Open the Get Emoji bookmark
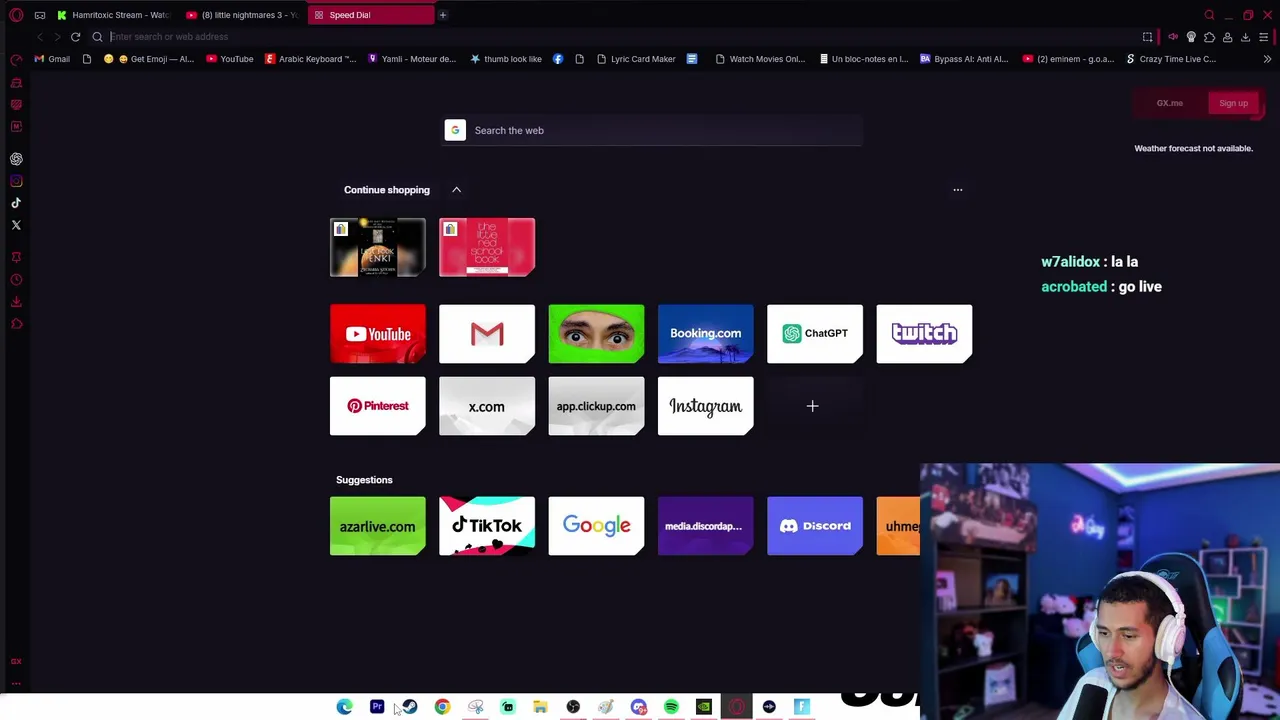Screen dimensions: 1280x720 [149, 59]
